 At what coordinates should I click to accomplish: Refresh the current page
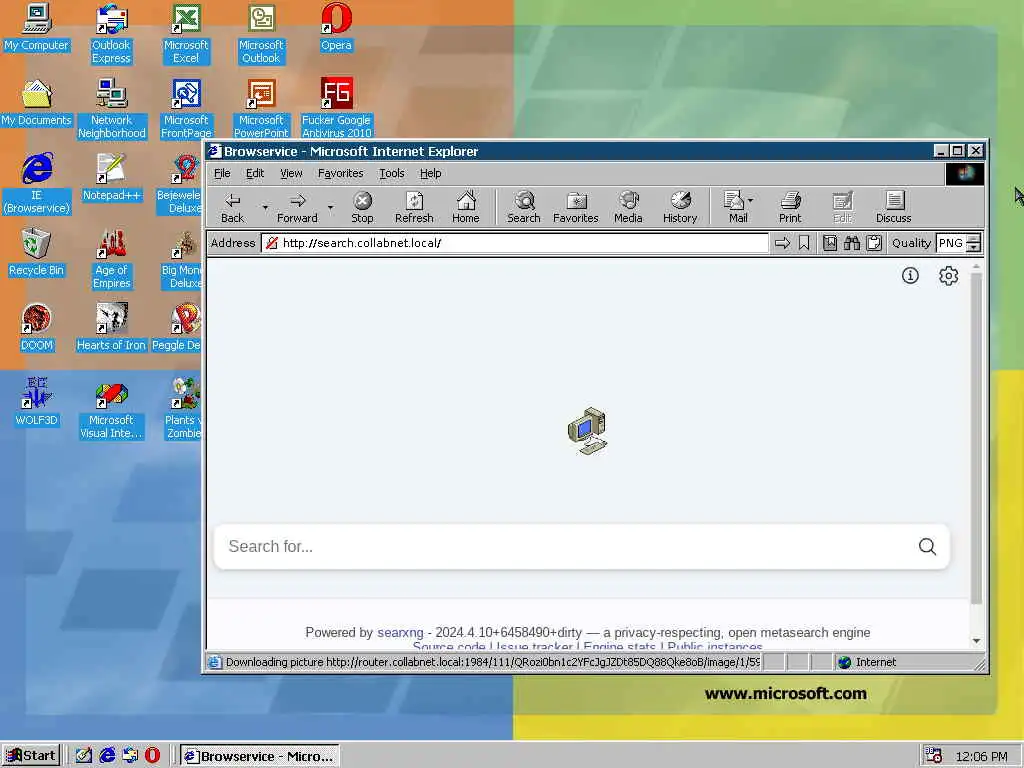414,208
